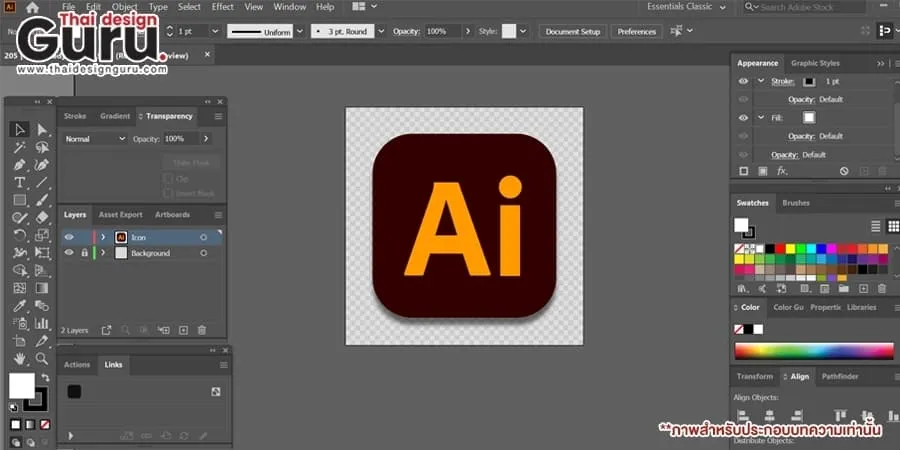The image size is (900, 450).
Task: Open Essentials Classic workspace switcher
Action: coord(686,7)
